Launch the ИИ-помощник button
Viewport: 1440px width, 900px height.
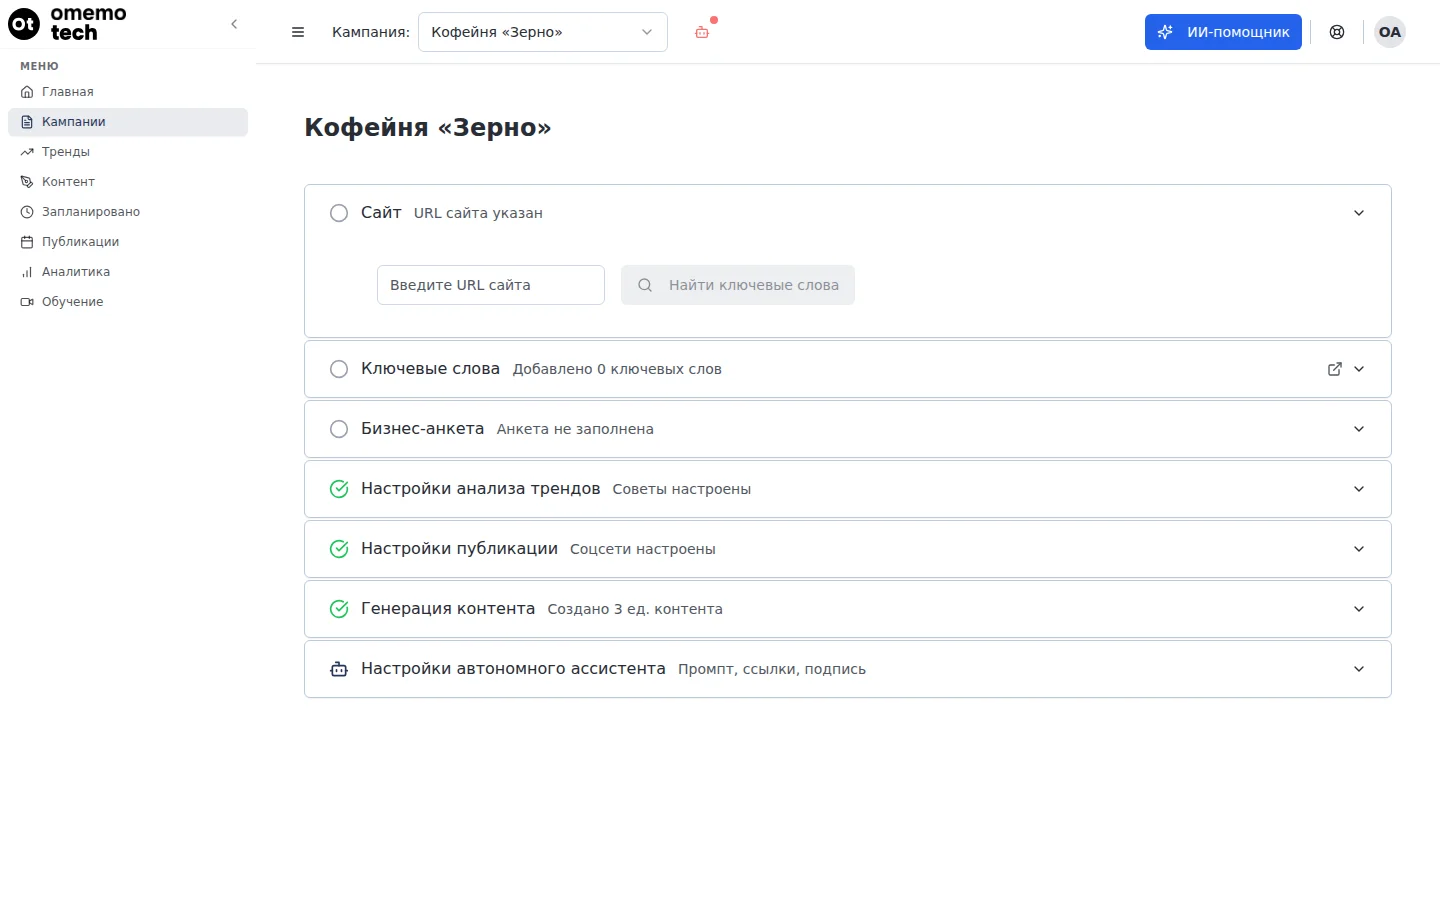(x=1223, y=32)
